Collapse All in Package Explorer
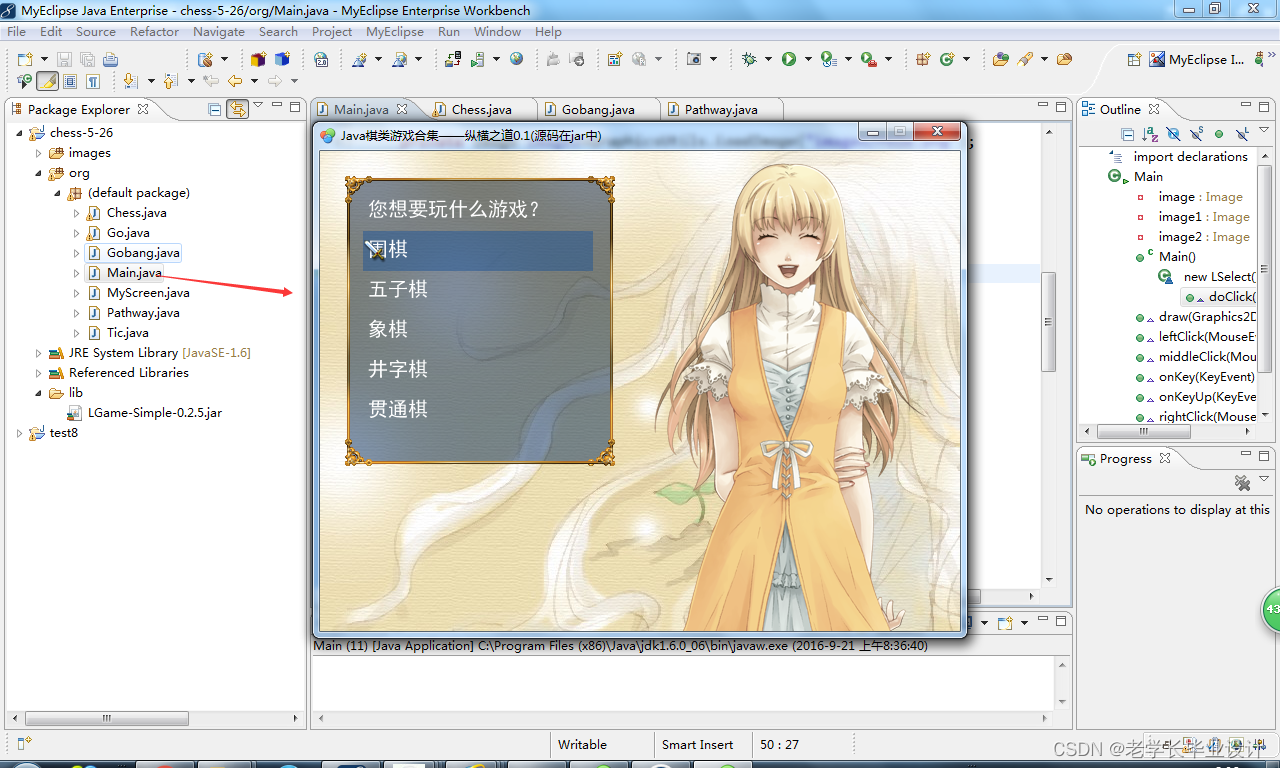Image resolution: width=1280 pixels, height=768 pixels. (x=214, y=109)
